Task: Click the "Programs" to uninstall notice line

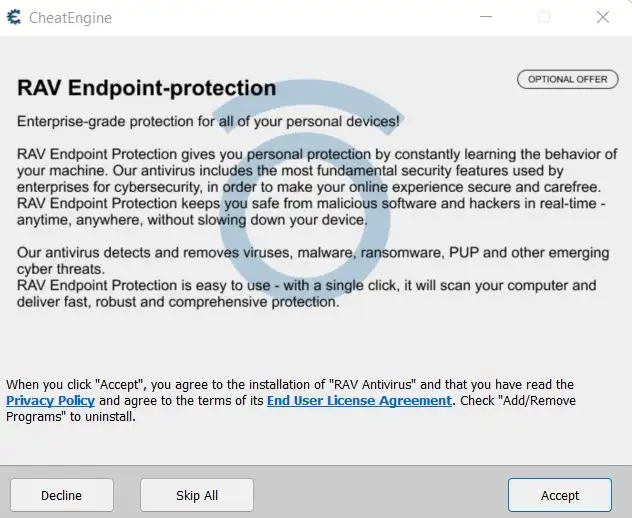Action: point(71,417)
